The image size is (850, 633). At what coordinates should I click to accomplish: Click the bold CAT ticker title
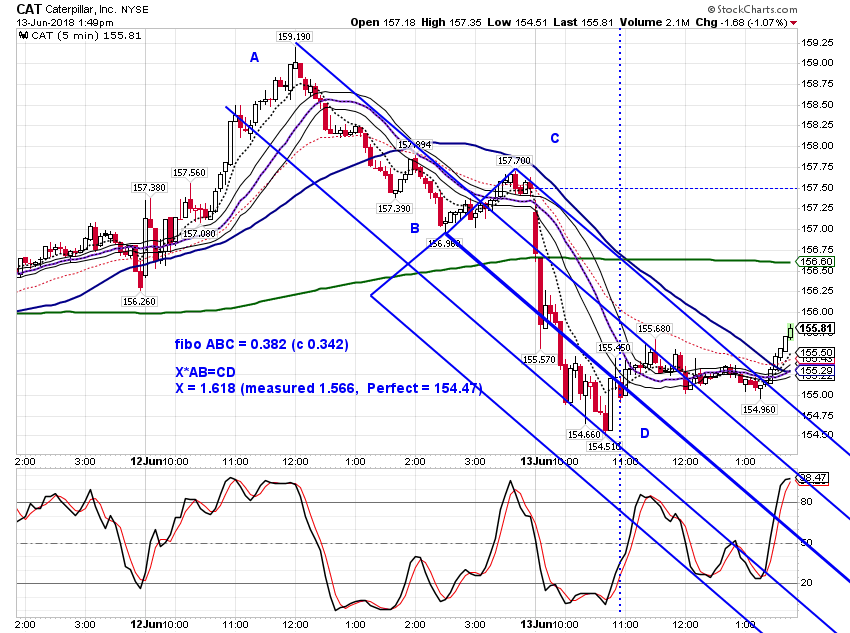29,9
